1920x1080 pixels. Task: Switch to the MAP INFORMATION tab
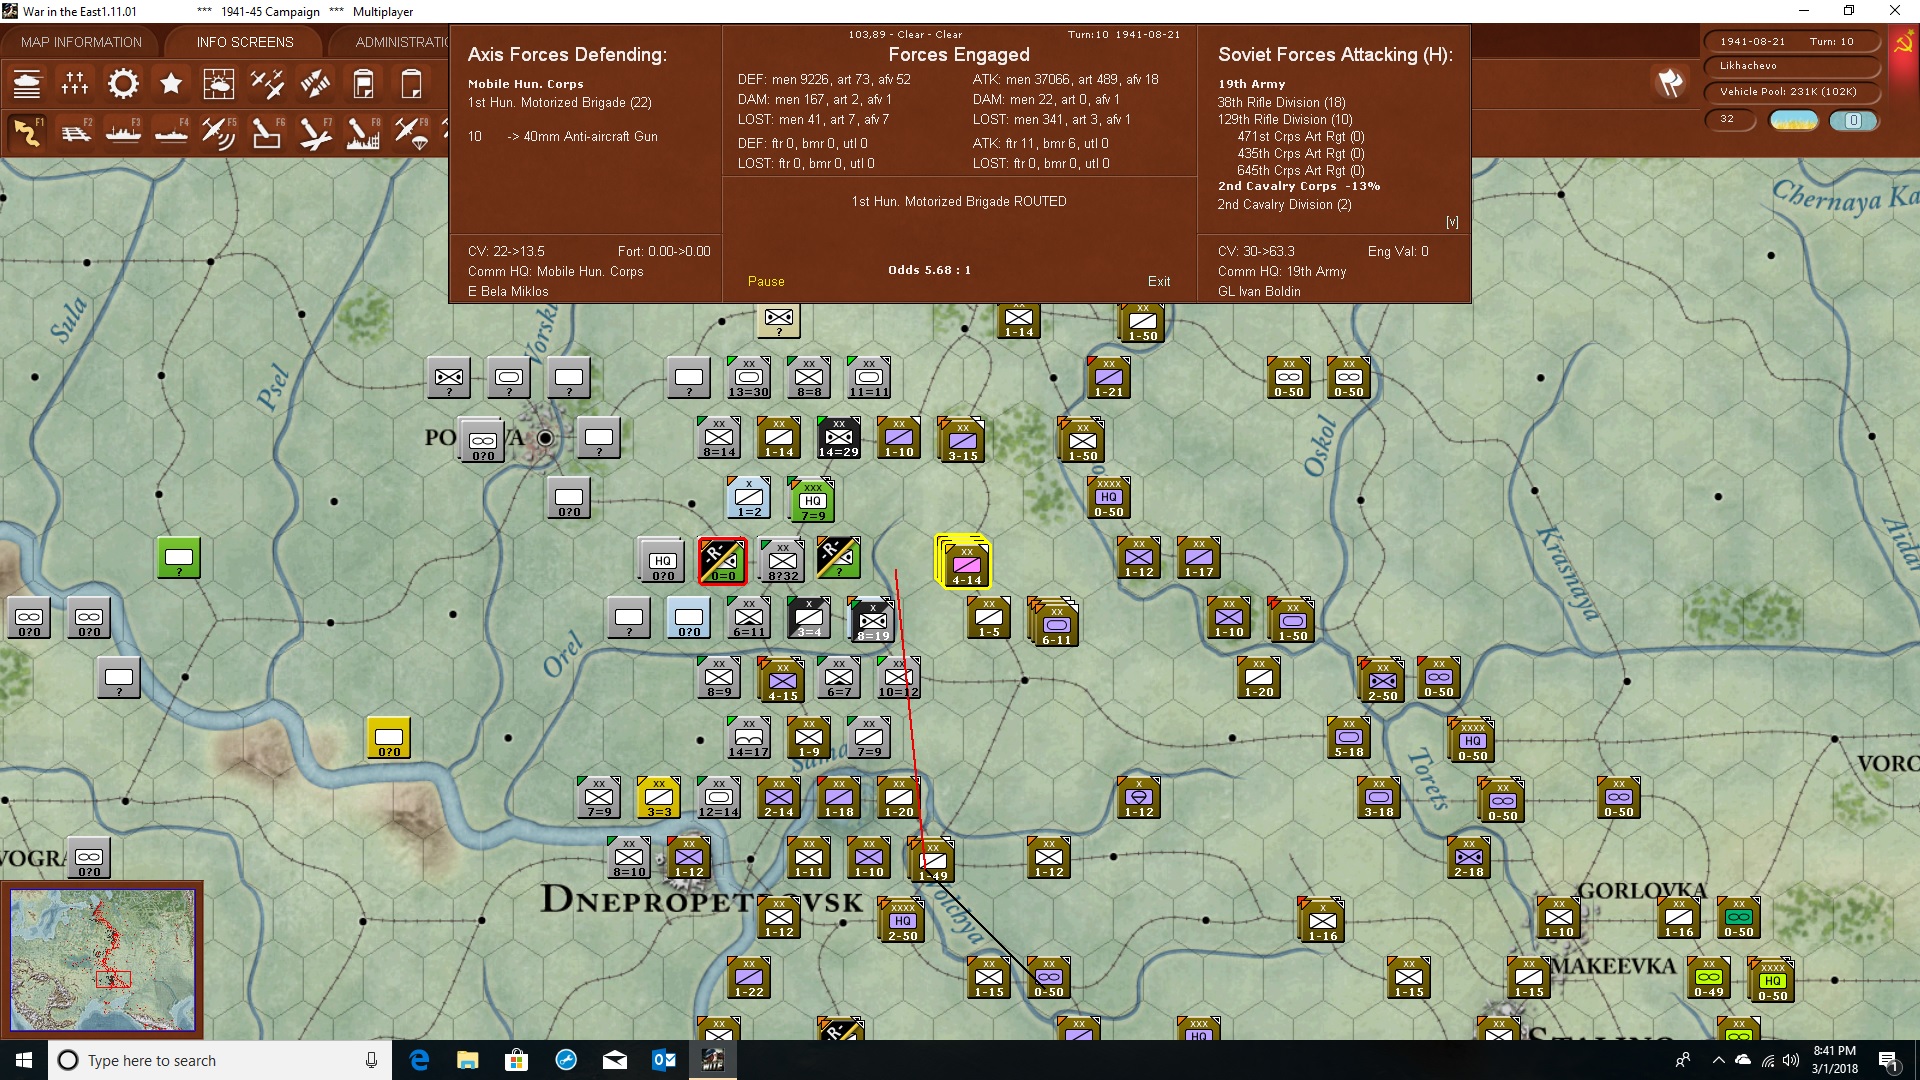tap(81, 42)
